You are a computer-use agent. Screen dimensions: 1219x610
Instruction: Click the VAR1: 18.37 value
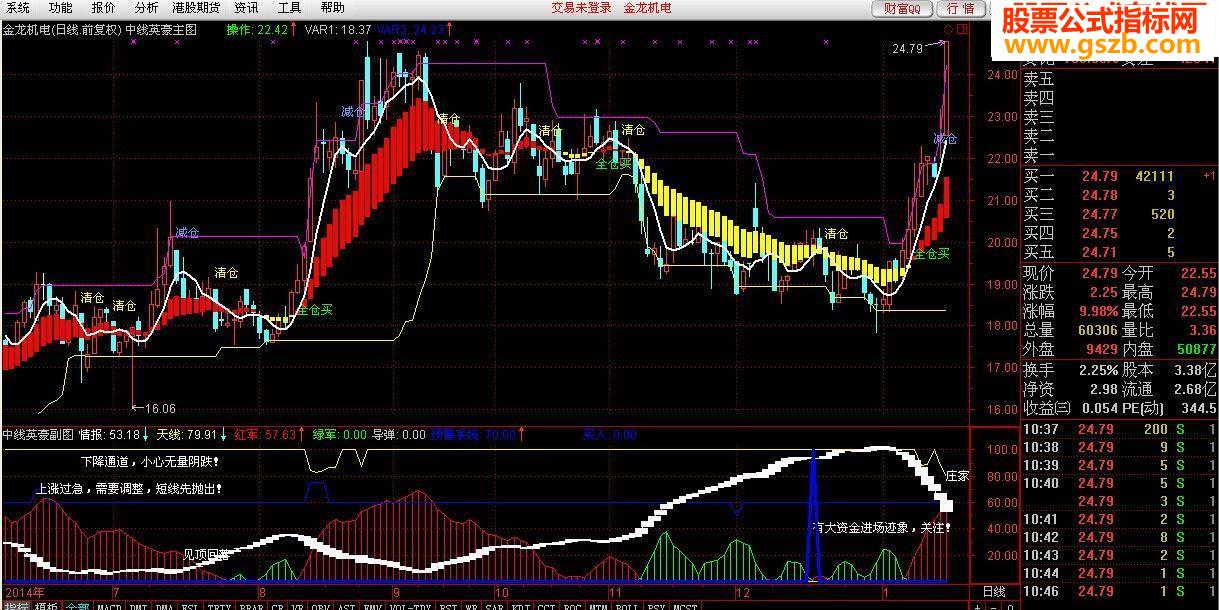point(339,30)
